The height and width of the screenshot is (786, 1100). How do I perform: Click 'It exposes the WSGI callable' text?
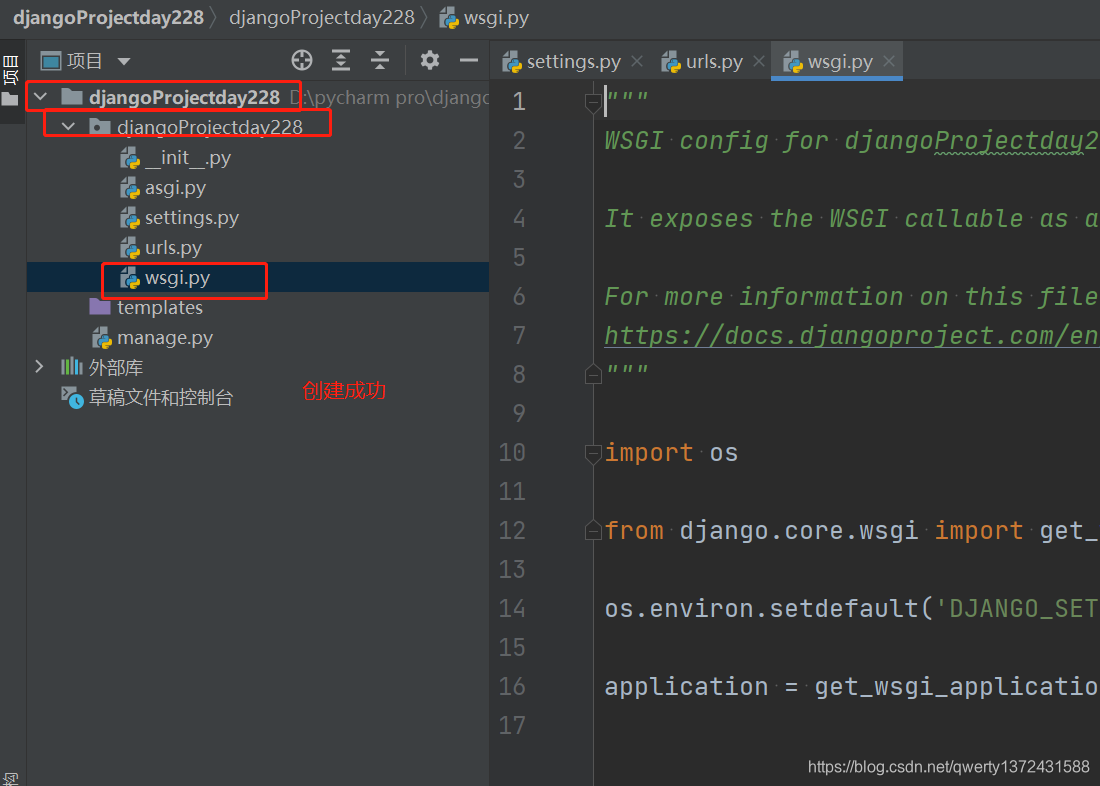(x=814, y=219)
